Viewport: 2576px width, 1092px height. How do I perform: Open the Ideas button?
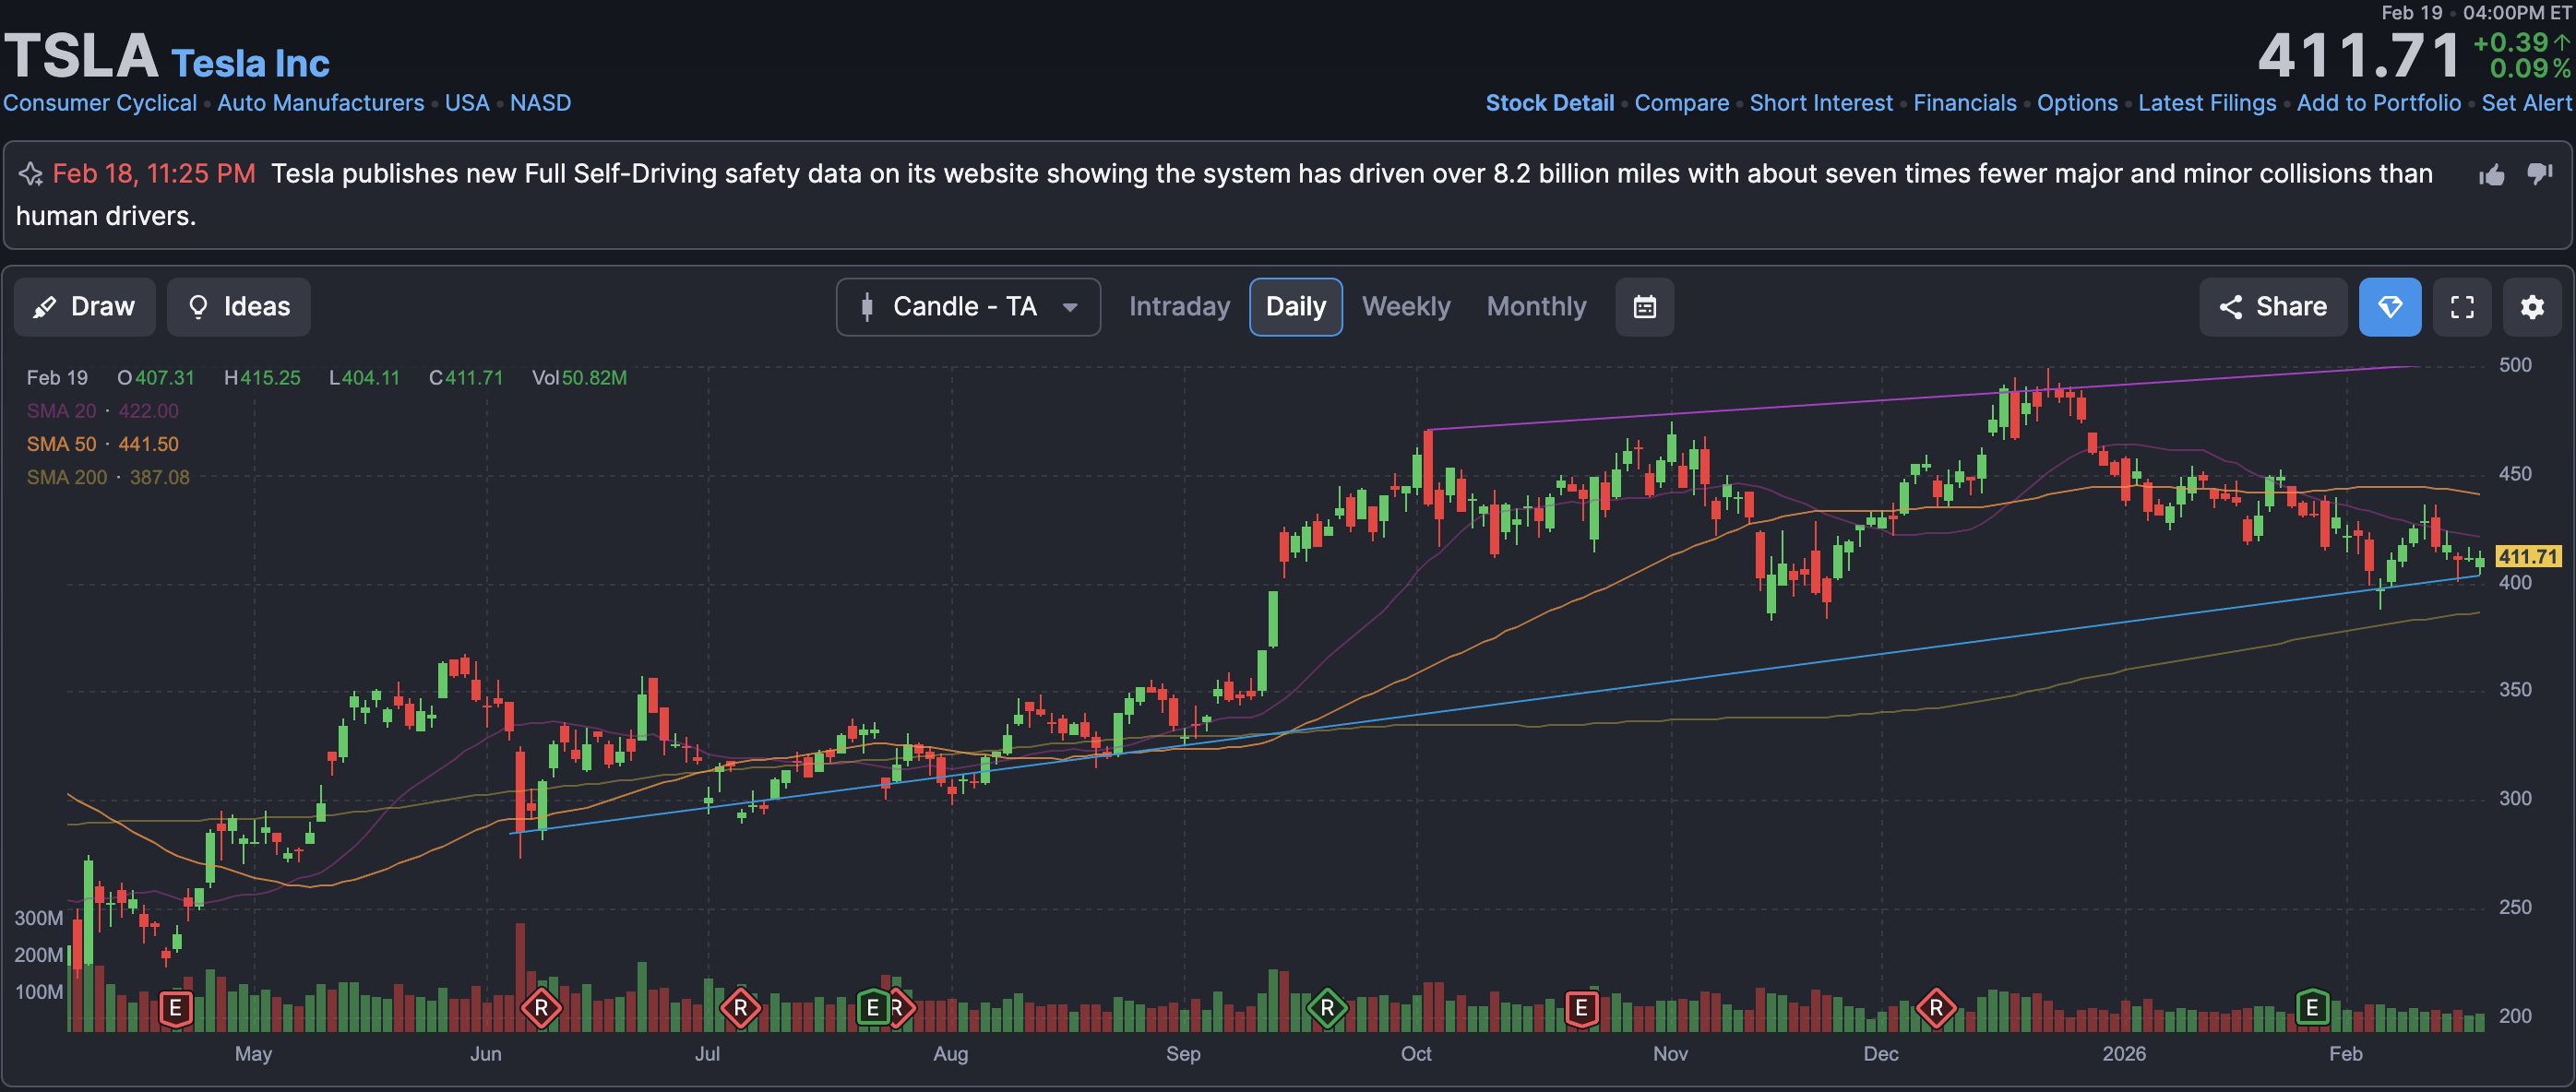coord(239,307)
